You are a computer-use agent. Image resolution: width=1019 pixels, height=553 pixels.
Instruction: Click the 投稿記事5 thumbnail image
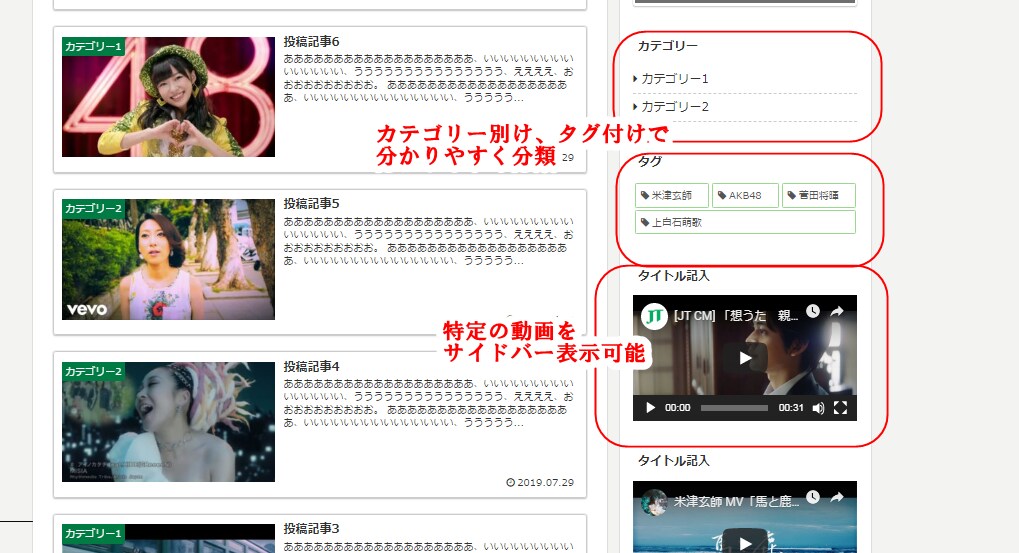168,259
